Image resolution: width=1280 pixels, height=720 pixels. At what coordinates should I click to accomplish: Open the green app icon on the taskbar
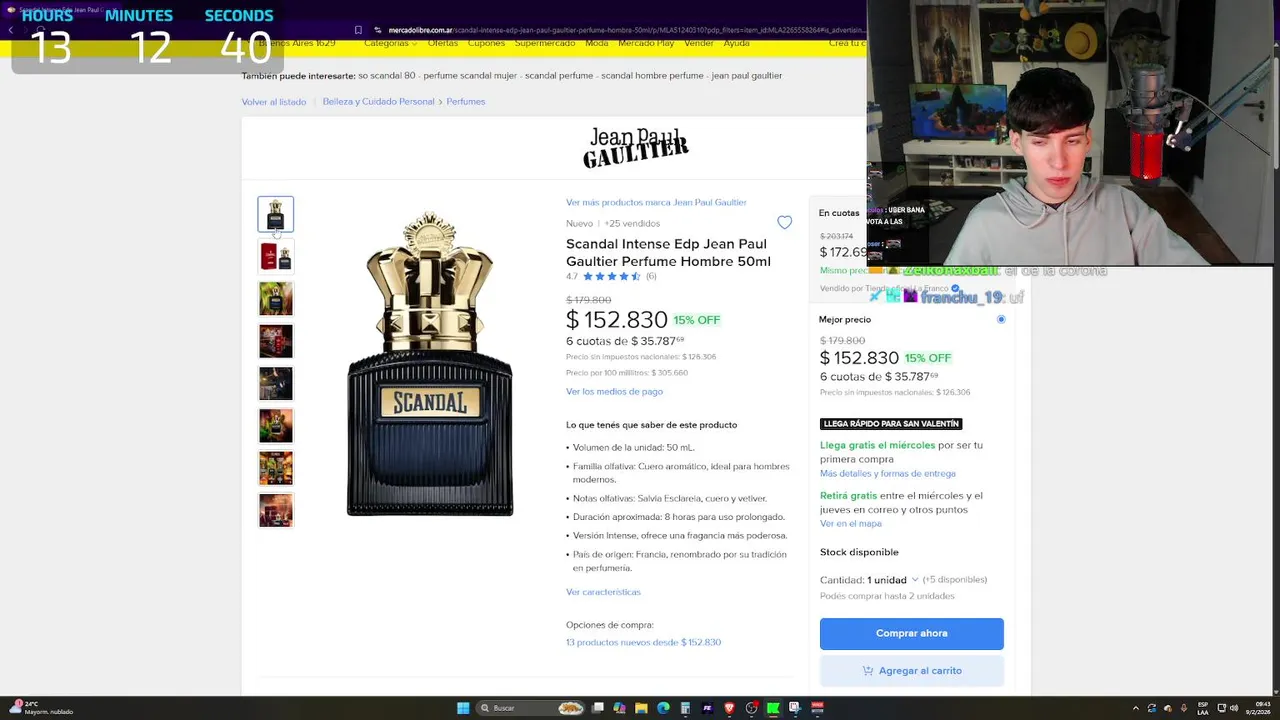[773, 708]
